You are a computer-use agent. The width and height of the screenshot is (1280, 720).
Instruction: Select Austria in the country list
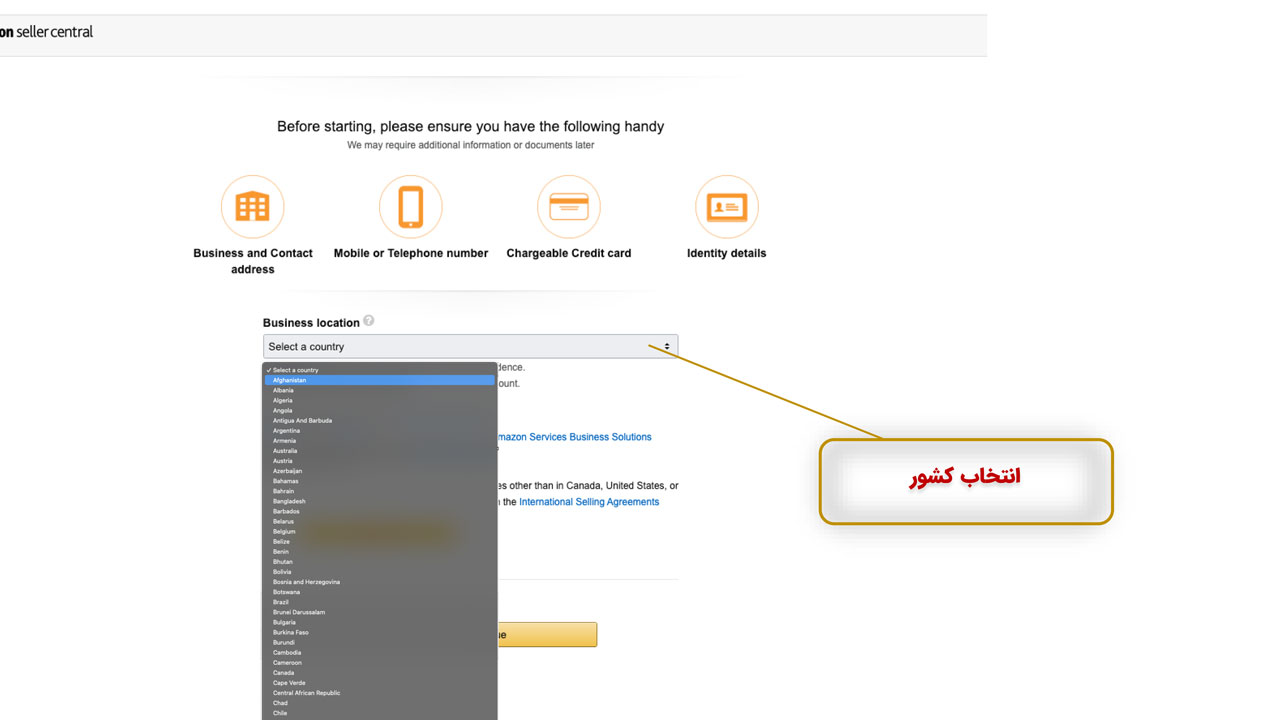tap(380, 461)
